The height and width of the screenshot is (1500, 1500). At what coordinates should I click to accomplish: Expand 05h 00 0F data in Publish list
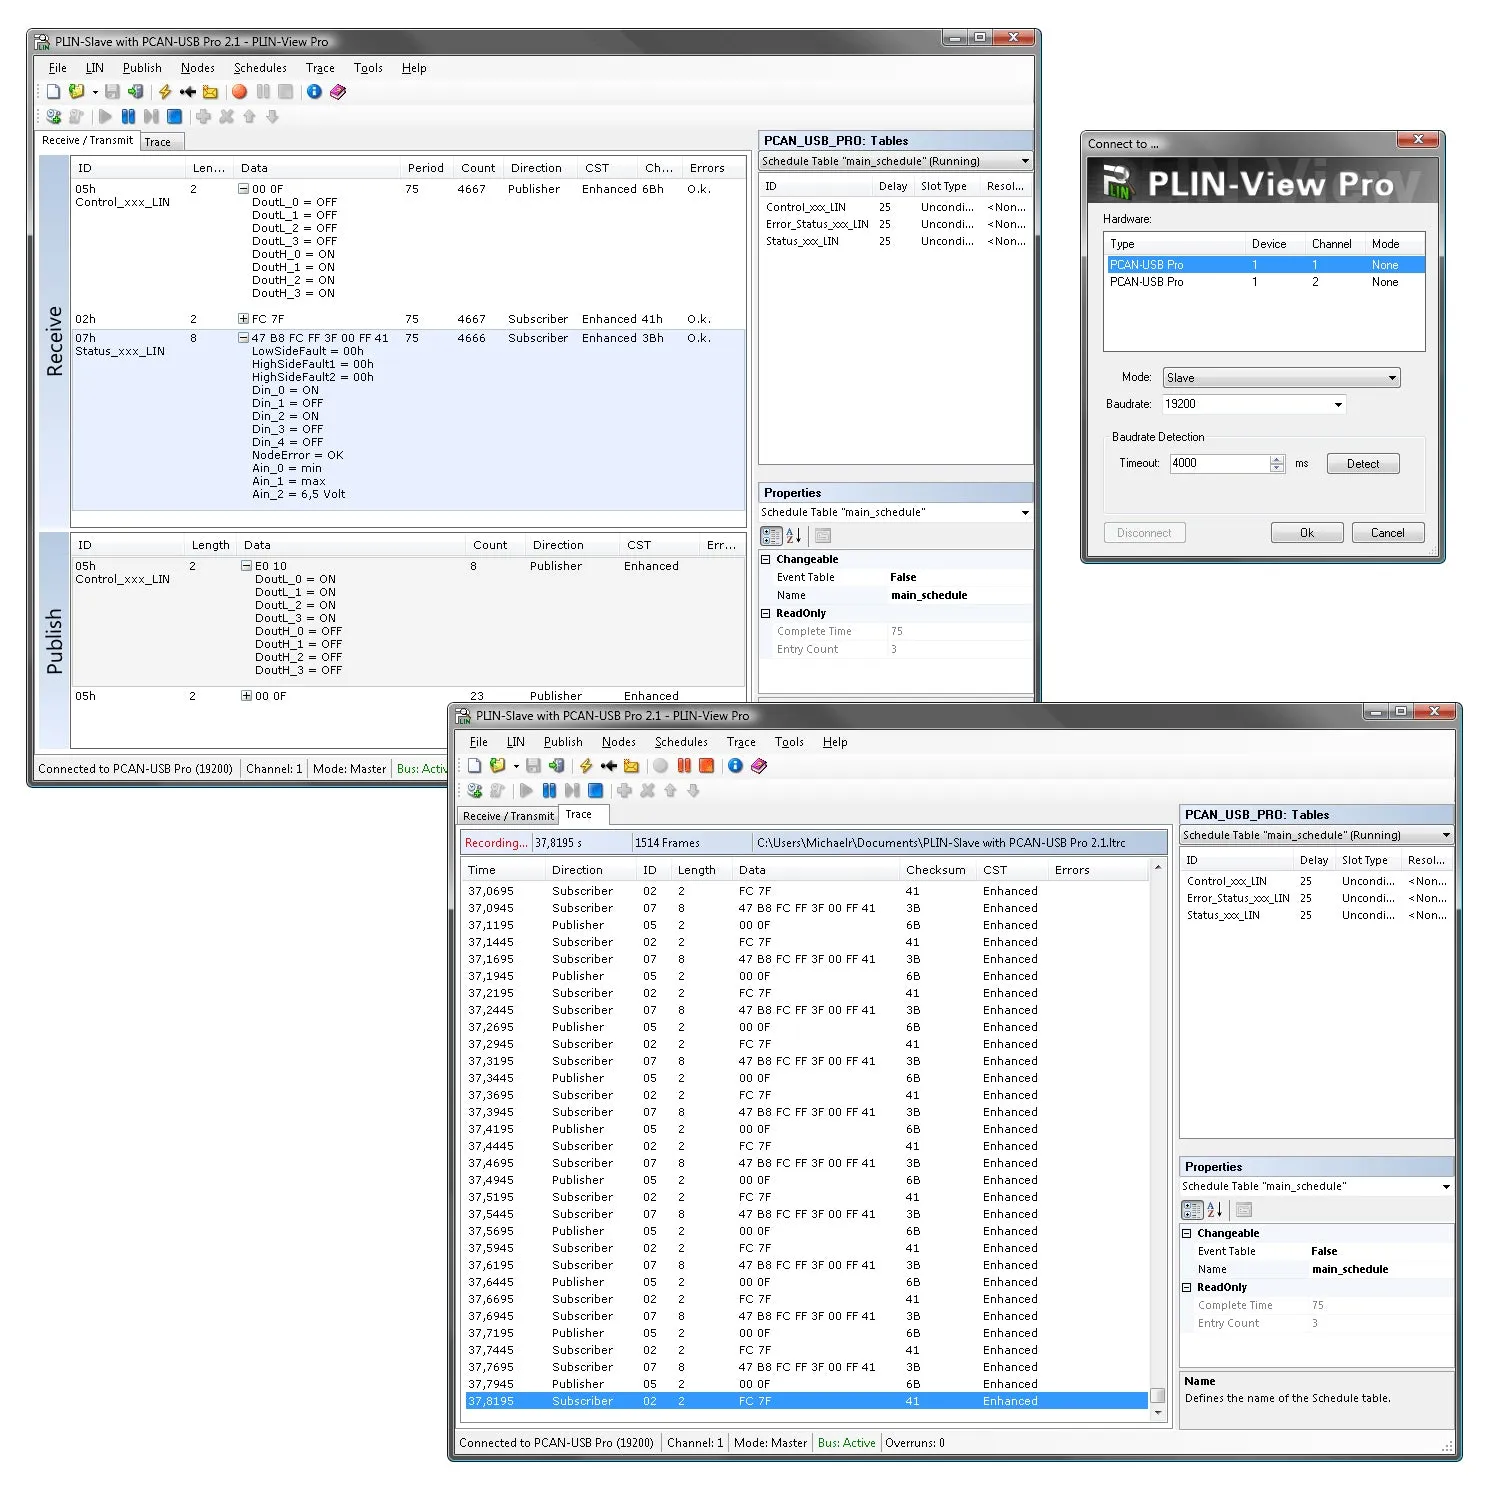(x=246, y=696)
